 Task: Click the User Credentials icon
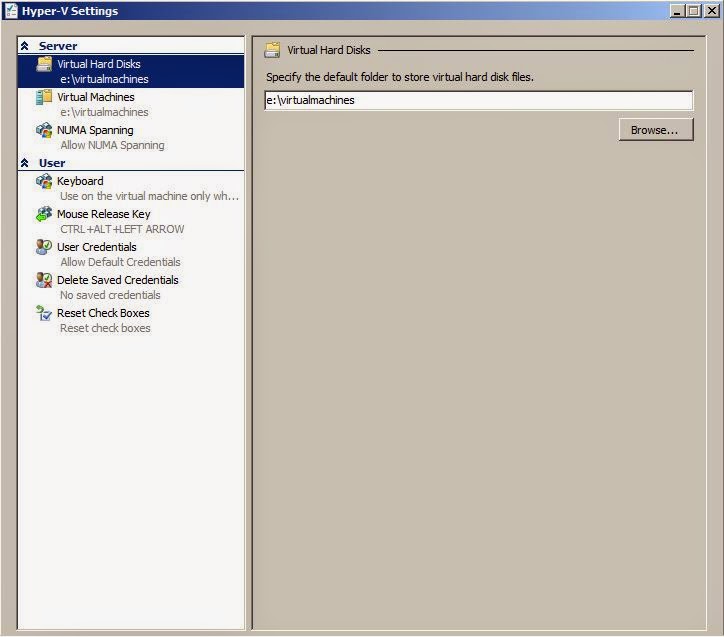click(x=44, y=247)
